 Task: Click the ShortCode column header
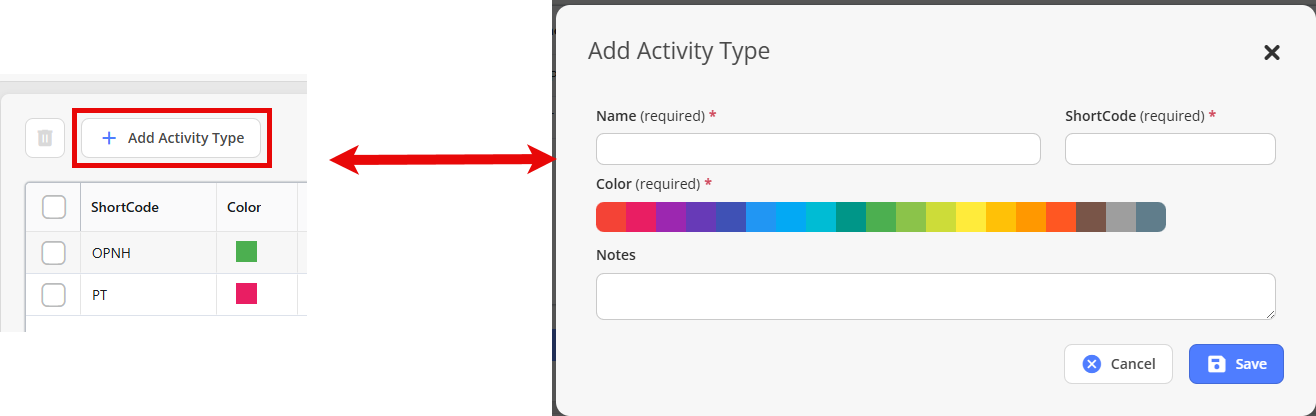tap(125, 207)
